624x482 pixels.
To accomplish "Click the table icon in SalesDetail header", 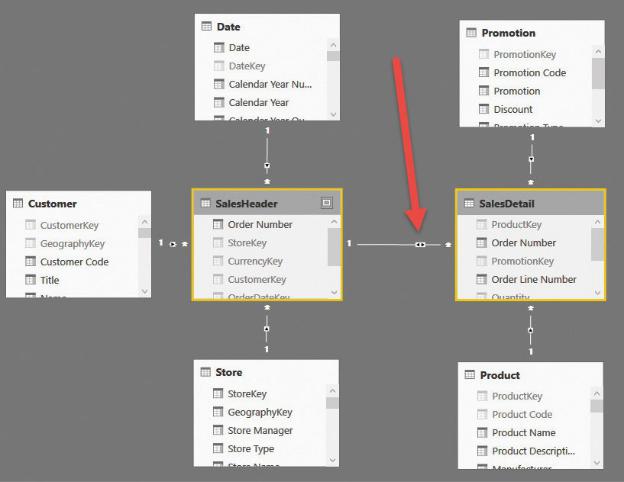I will pos(470,203).
